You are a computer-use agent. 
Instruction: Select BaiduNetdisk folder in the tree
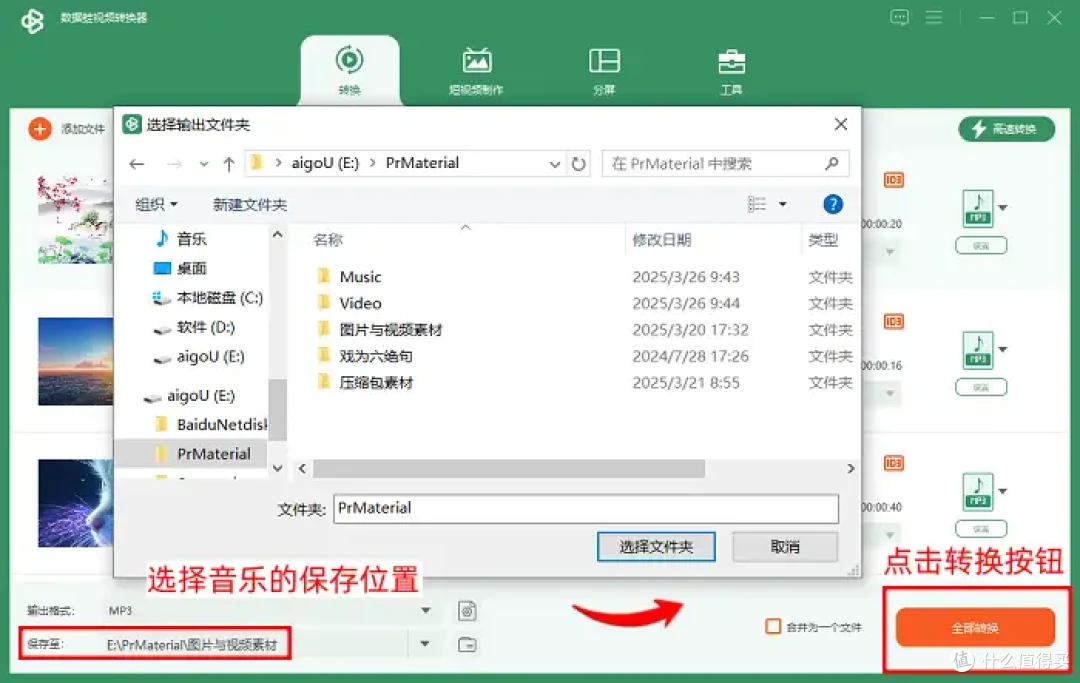pos(220,425)
